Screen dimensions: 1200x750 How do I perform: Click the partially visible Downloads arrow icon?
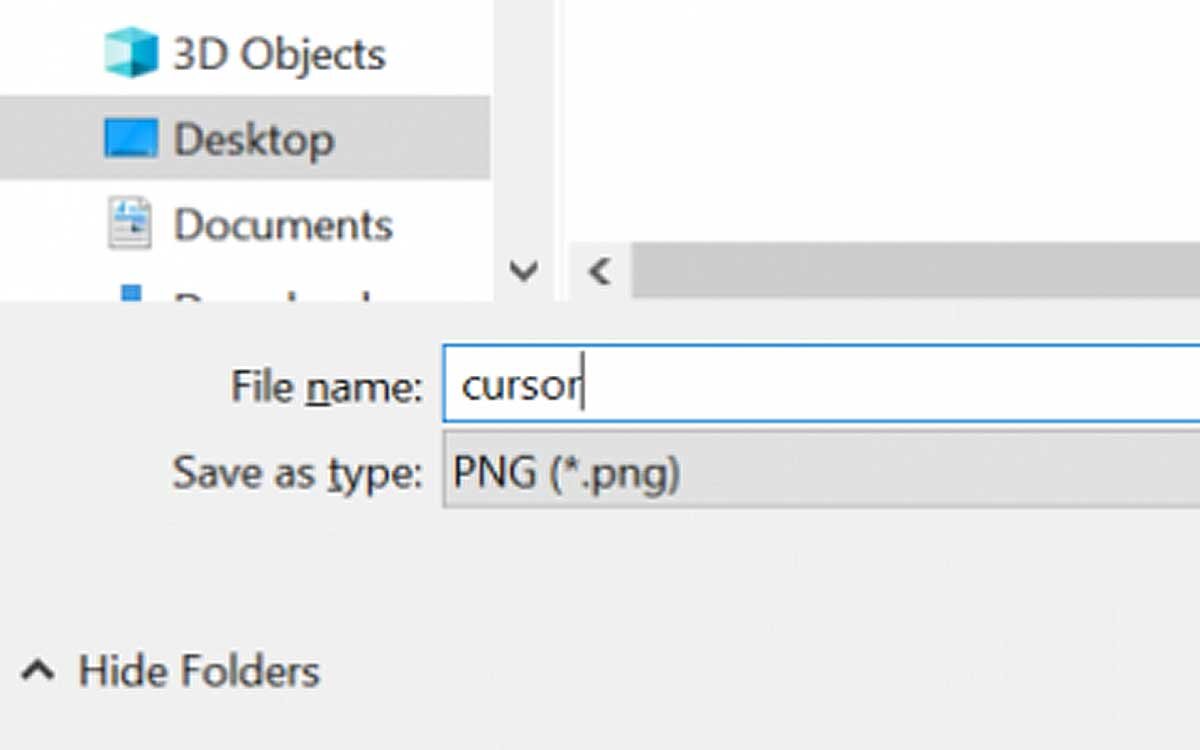tap(131, 293)
